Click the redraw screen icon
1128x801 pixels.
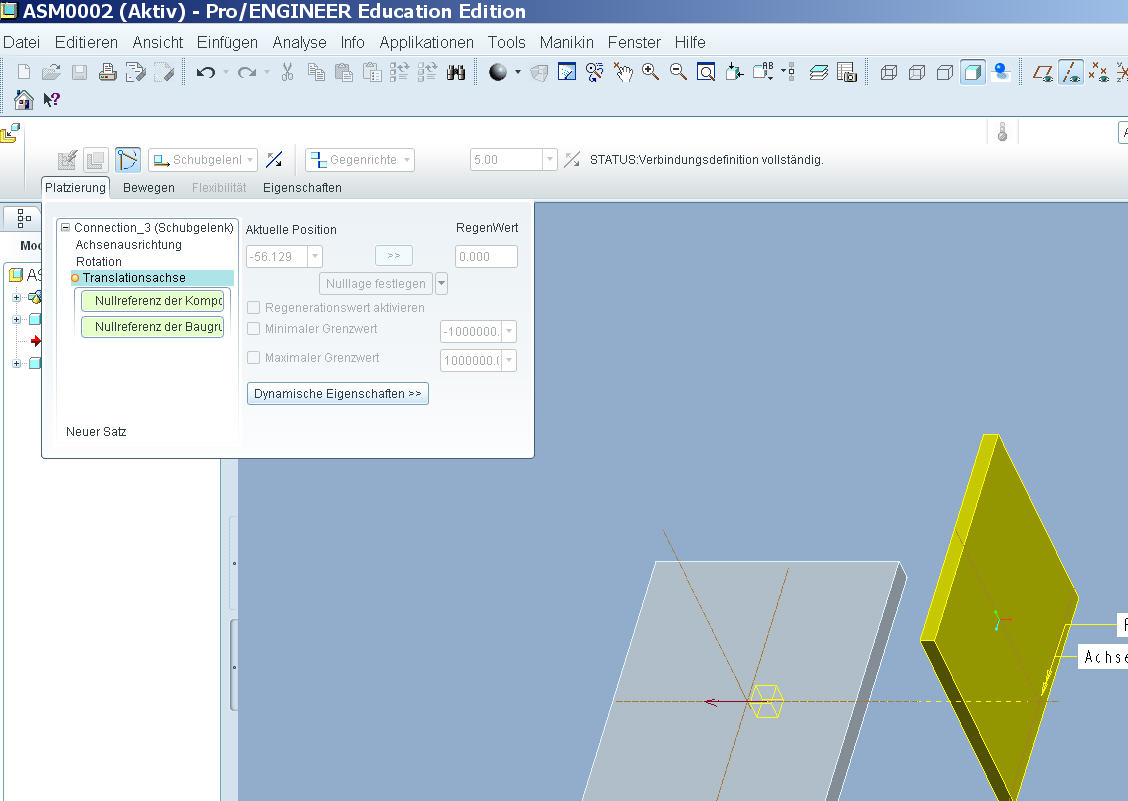tap(567, 72)
